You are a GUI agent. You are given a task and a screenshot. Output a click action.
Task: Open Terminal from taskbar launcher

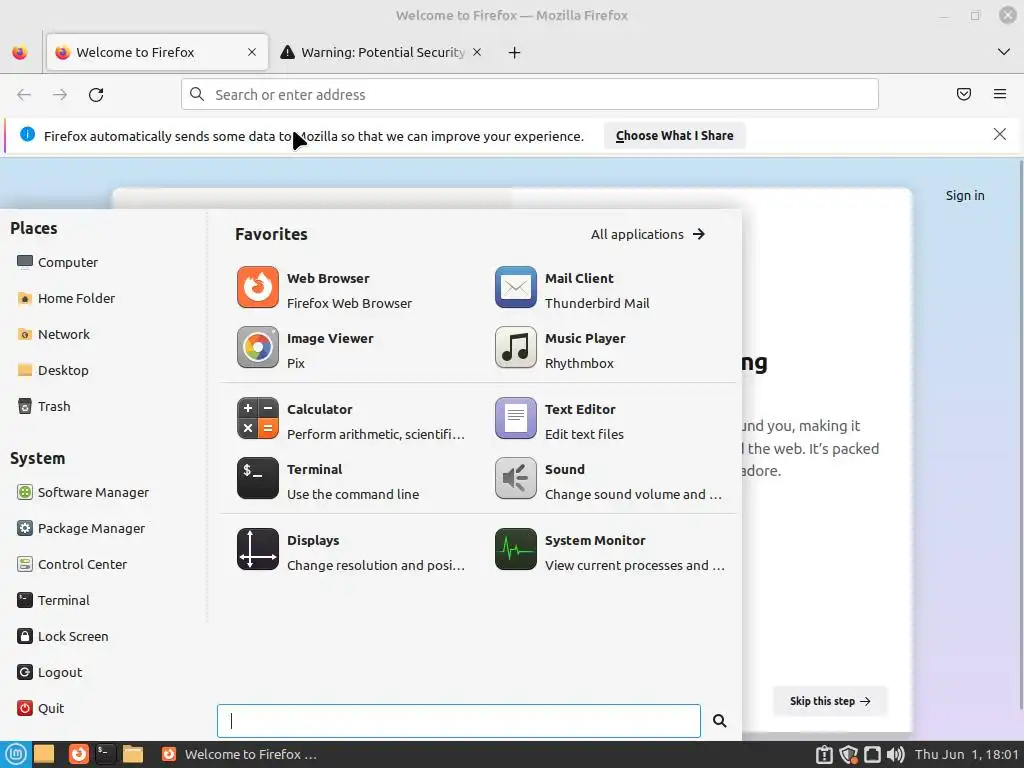(105, 754)
